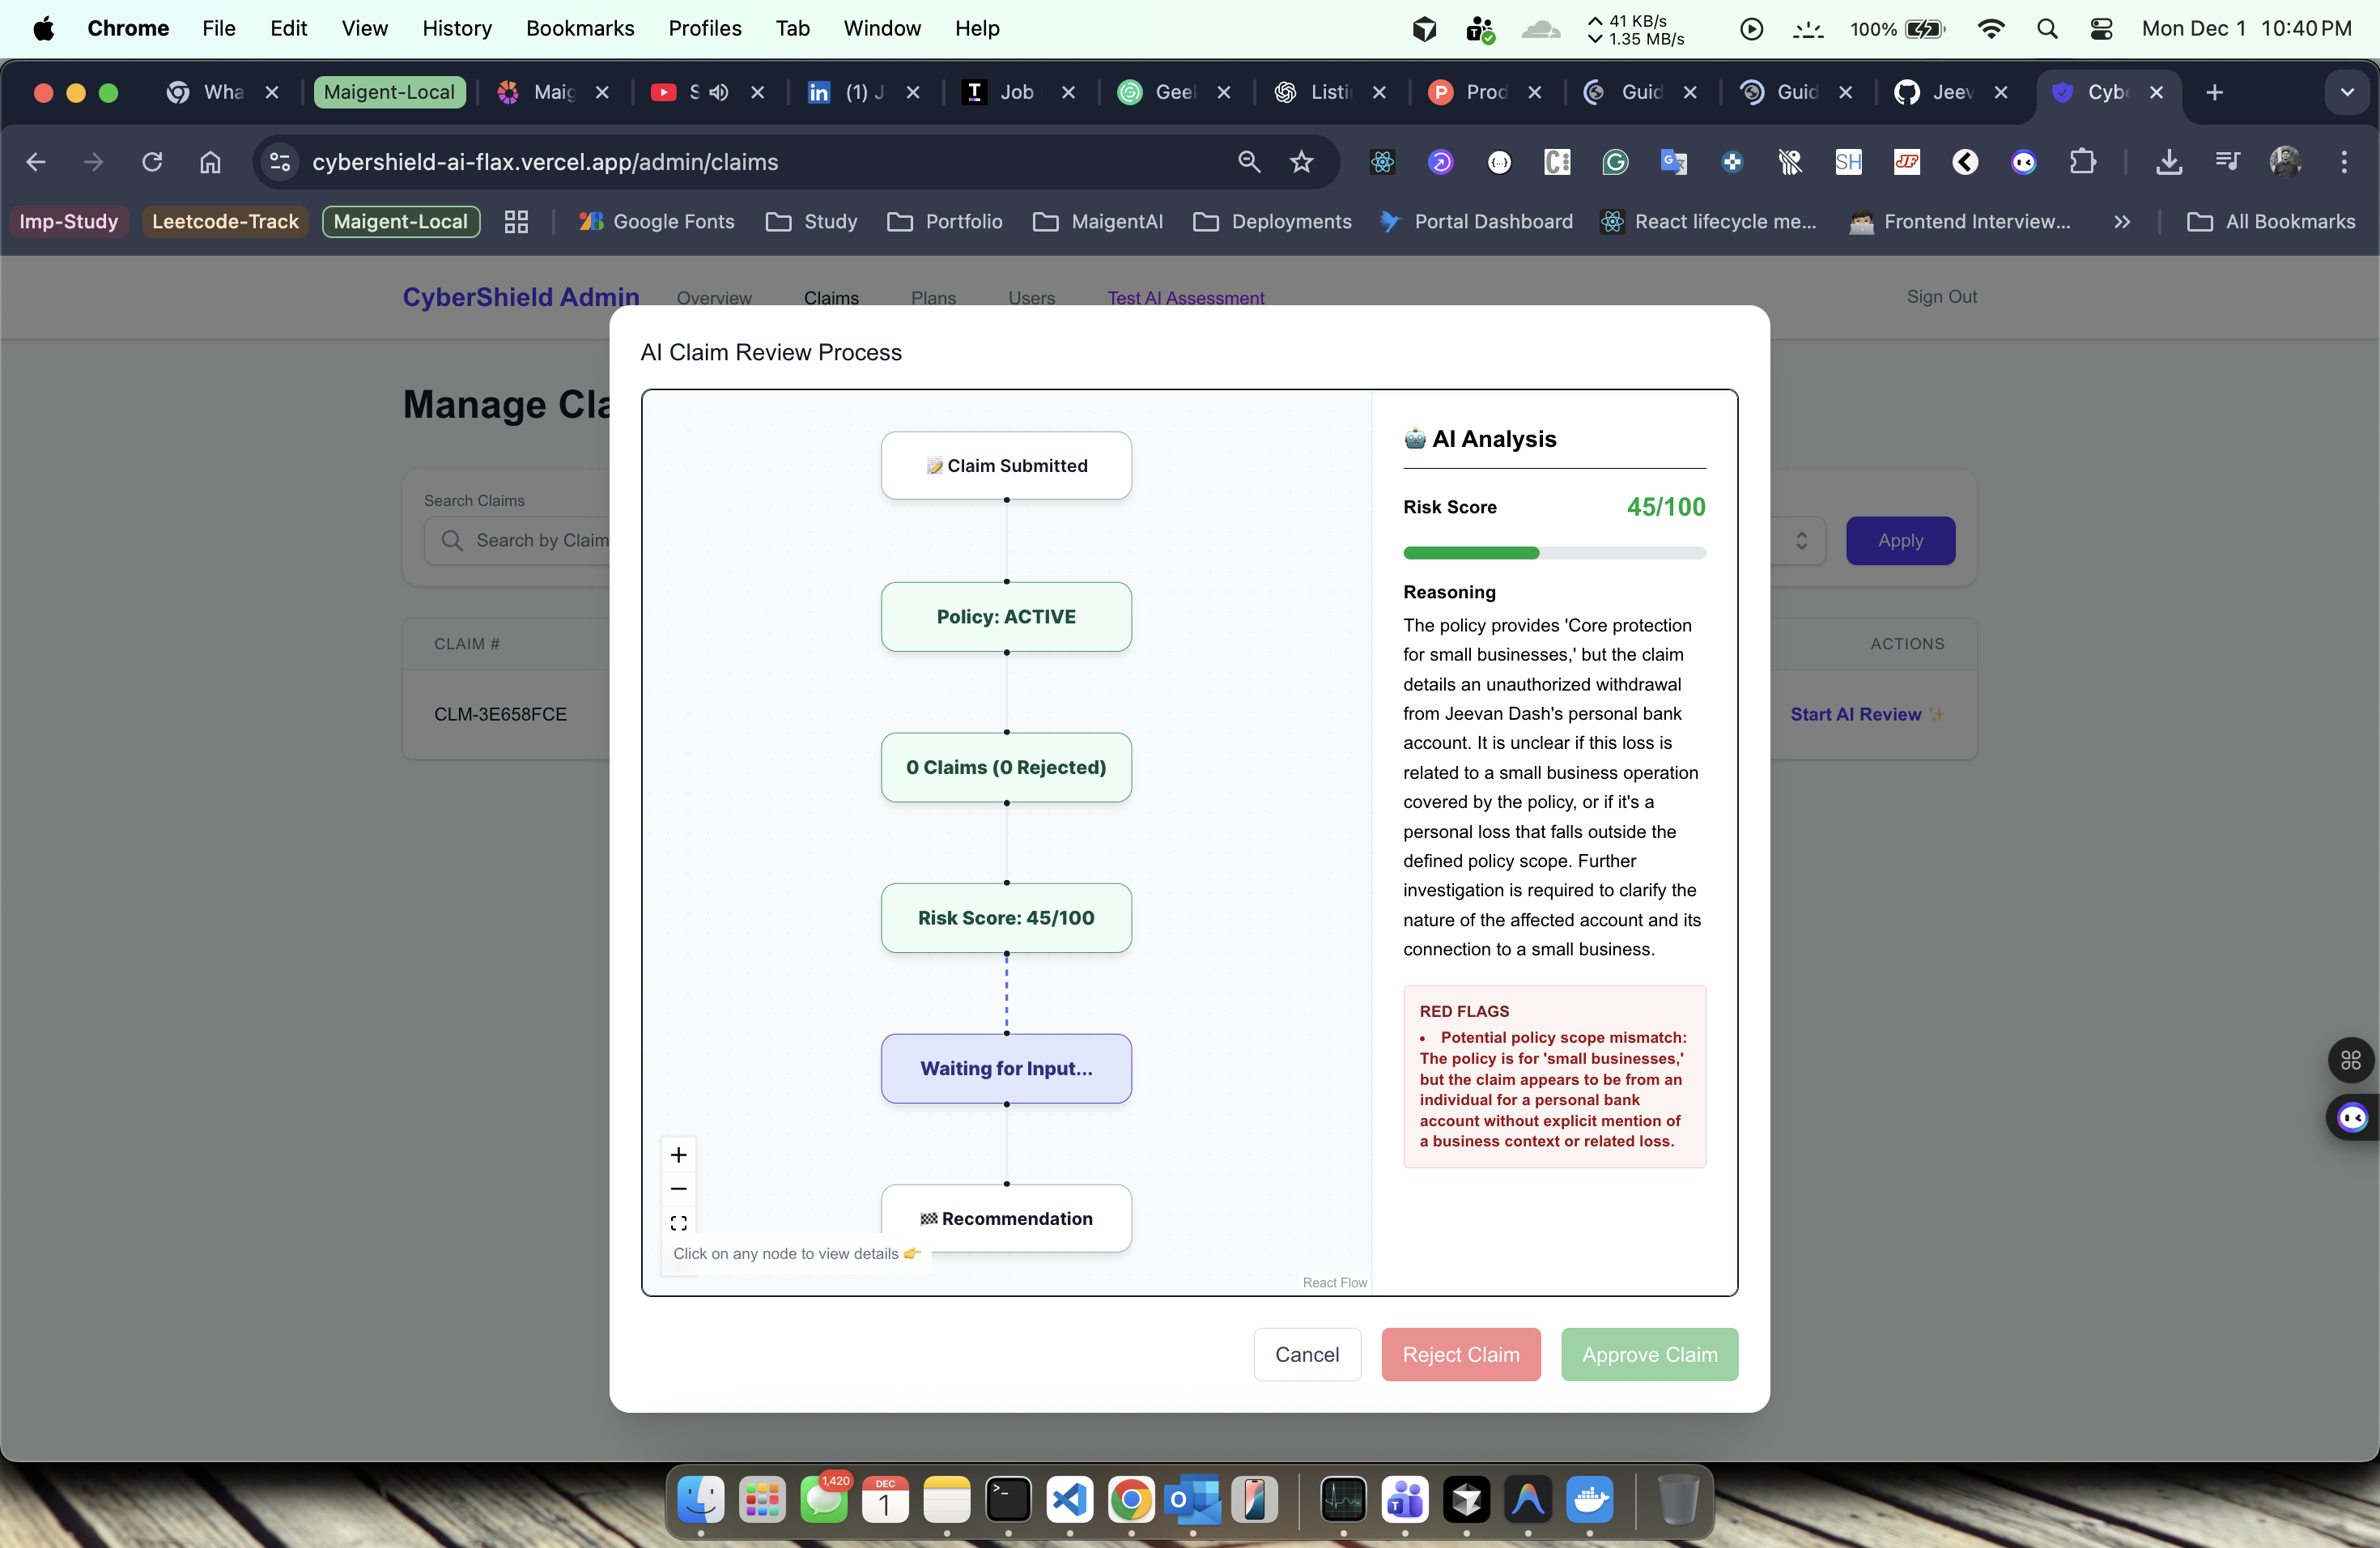The image size is (2380, 1548).
Task: Show the hidden bookmarks overflow chevron
Action: point(2122,222)
